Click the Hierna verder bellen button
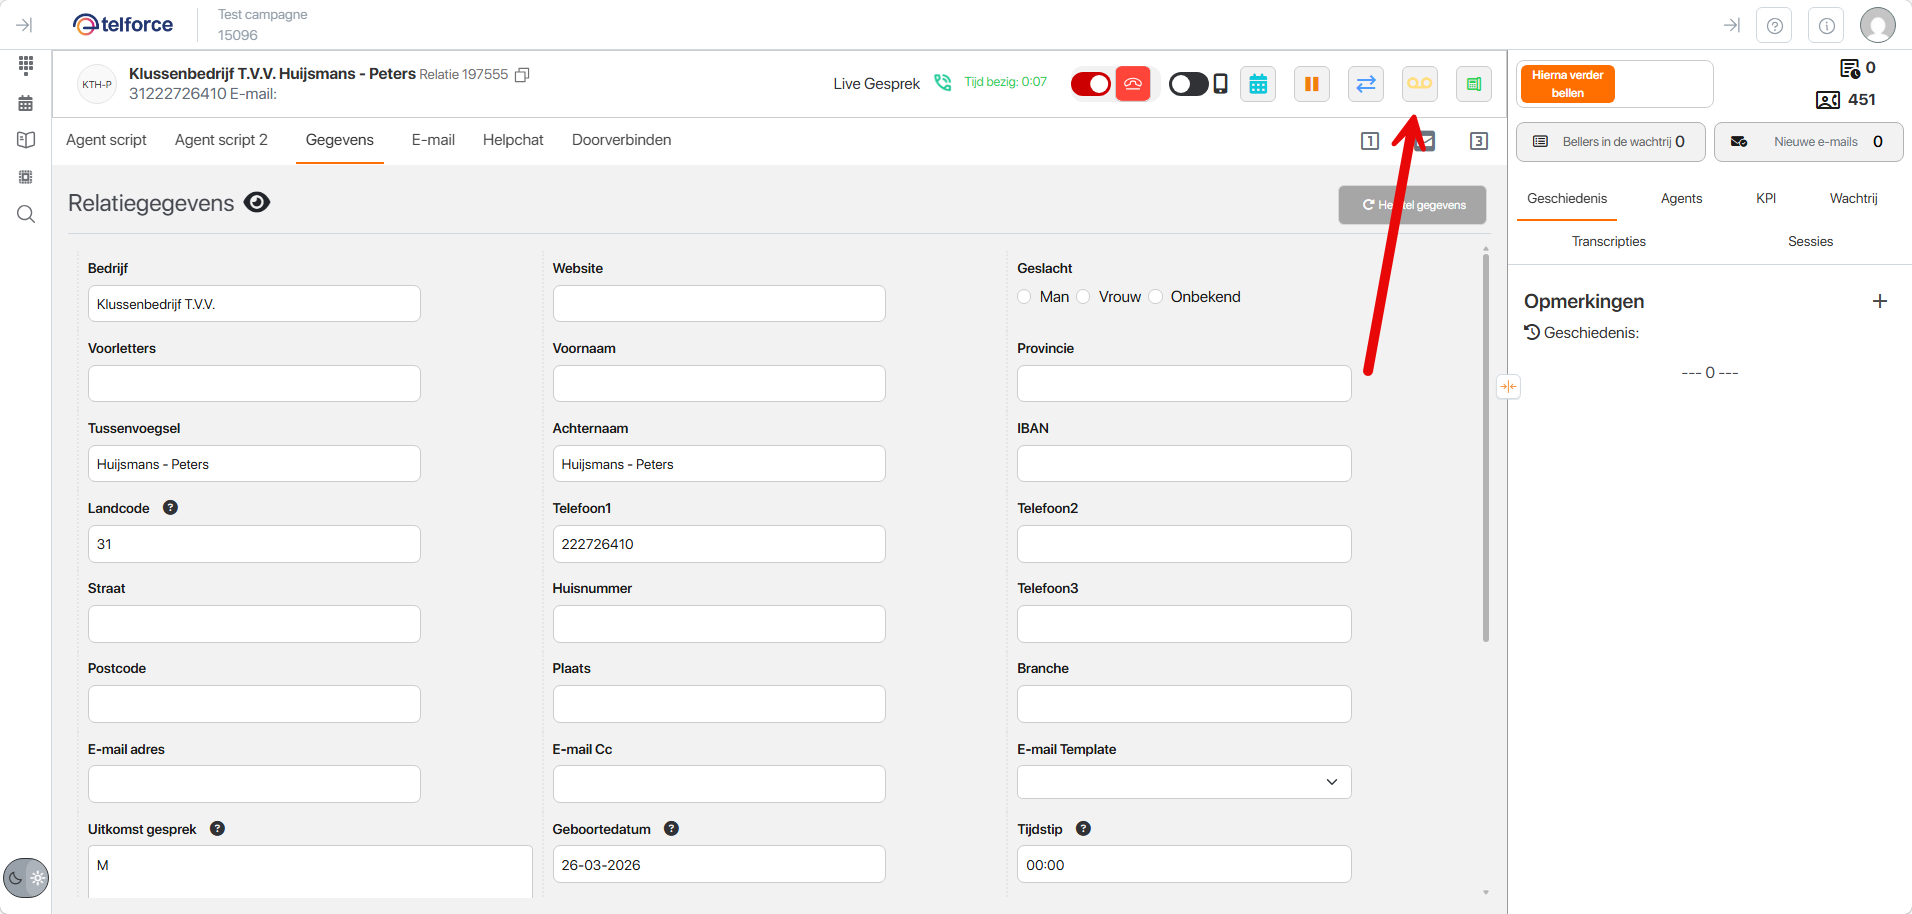Image resolution: width=1912 pixels, height=914 pixels. pos(1567,84)
